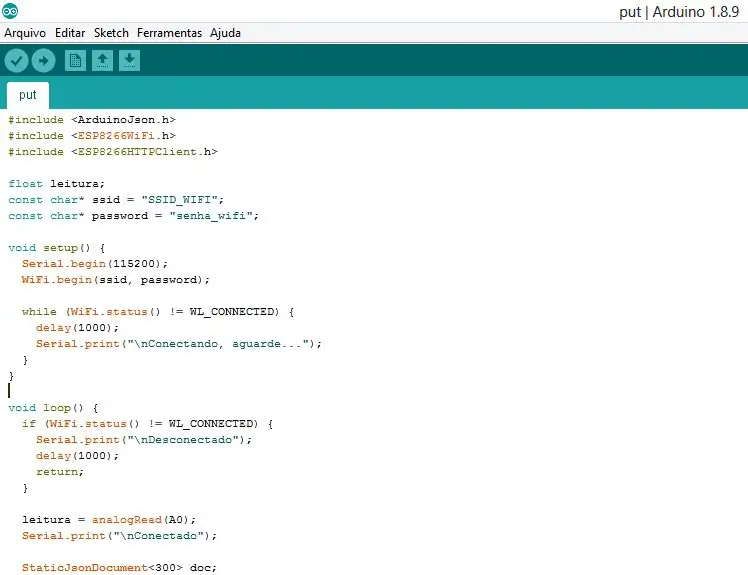Image resolution: width=748 pixels, height=575 pixels.
Task: Click the "\nDesconectado" print line
Action: click(144, 440)
